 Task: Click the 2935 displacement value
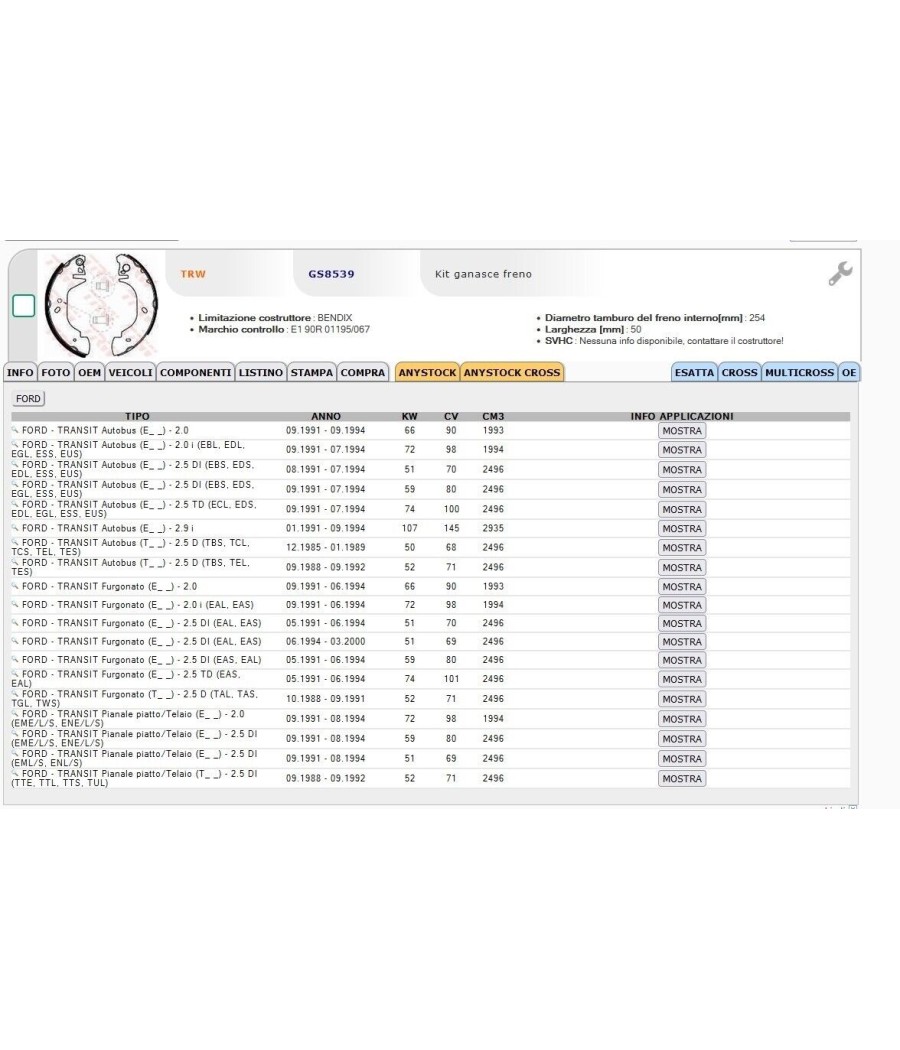[494, 528]
